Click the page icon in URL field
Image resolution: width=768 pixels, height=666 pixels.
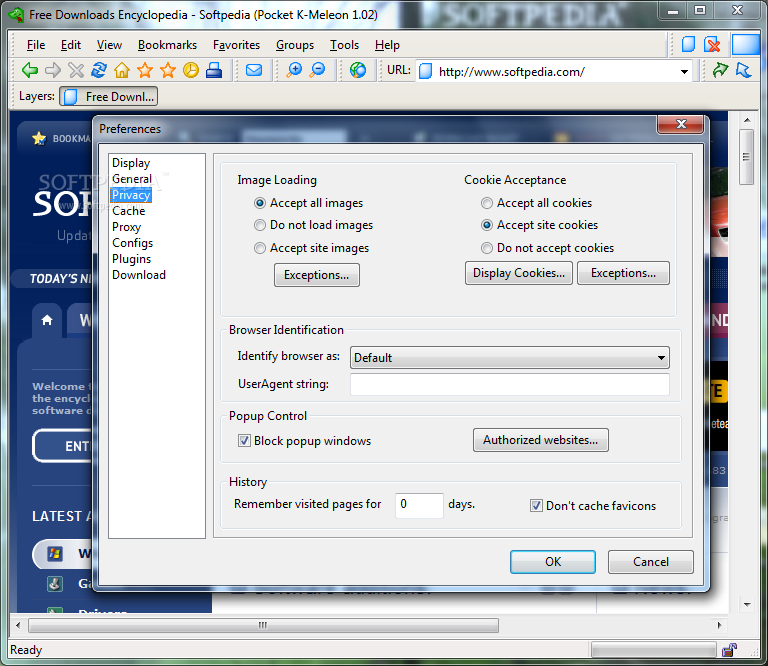(426, 71)
